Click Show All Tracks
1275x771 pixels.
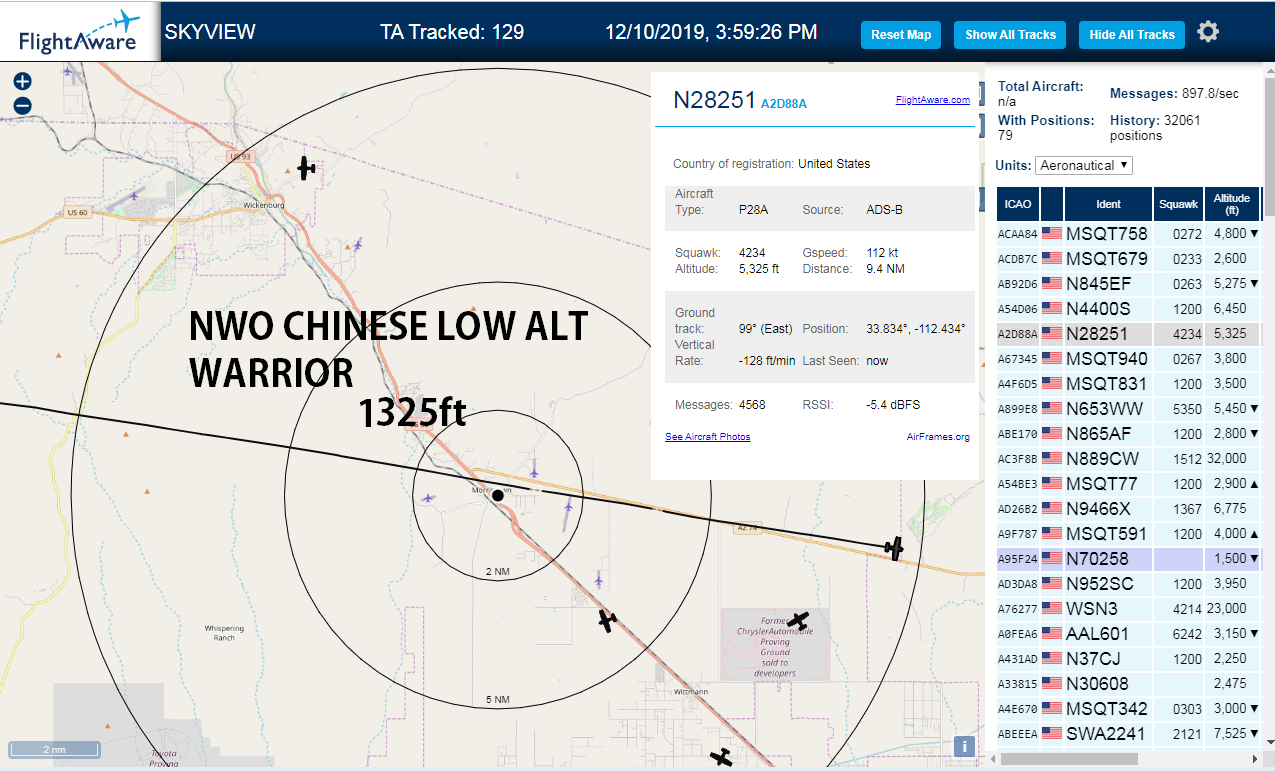click(x=1010, y=34)
